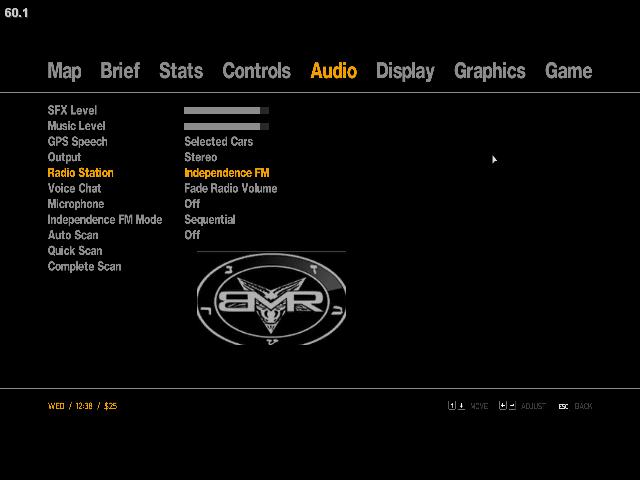Toggle the Microphone Off setting
Viewport: 640px width, 480px height.
click(x=192, y=204)
